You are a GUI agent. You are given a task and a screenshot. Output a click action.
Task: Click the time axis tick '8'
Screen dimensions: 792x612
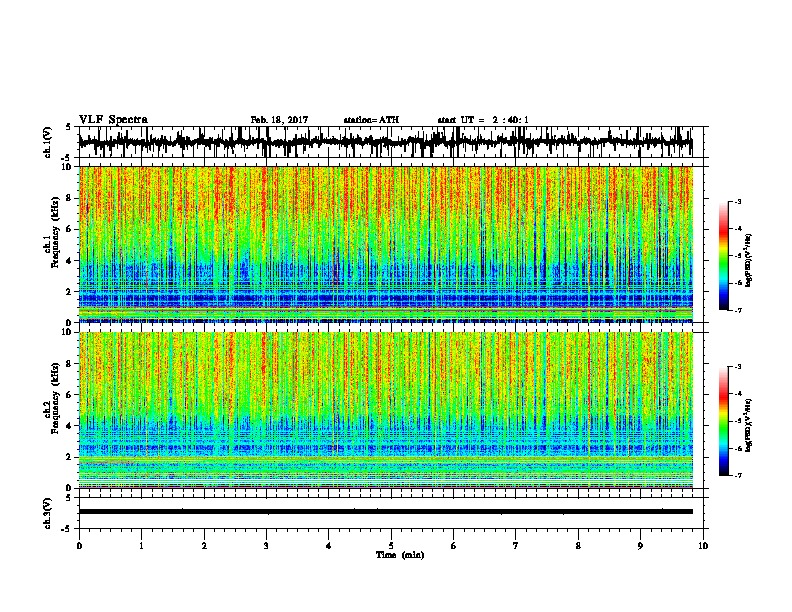coord(578,546)
